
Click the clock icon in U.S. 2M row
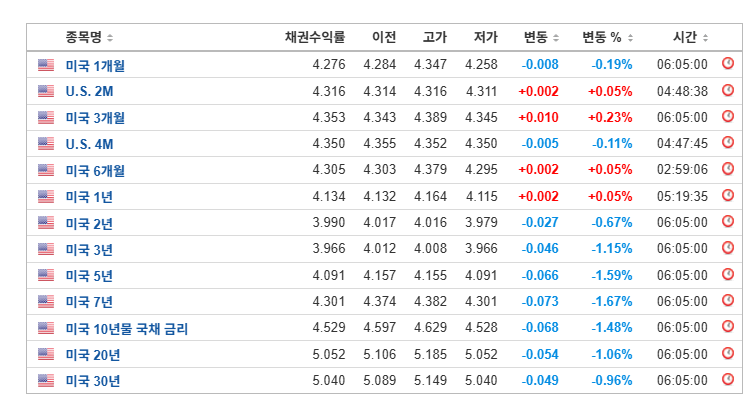[x=728, y=90]
